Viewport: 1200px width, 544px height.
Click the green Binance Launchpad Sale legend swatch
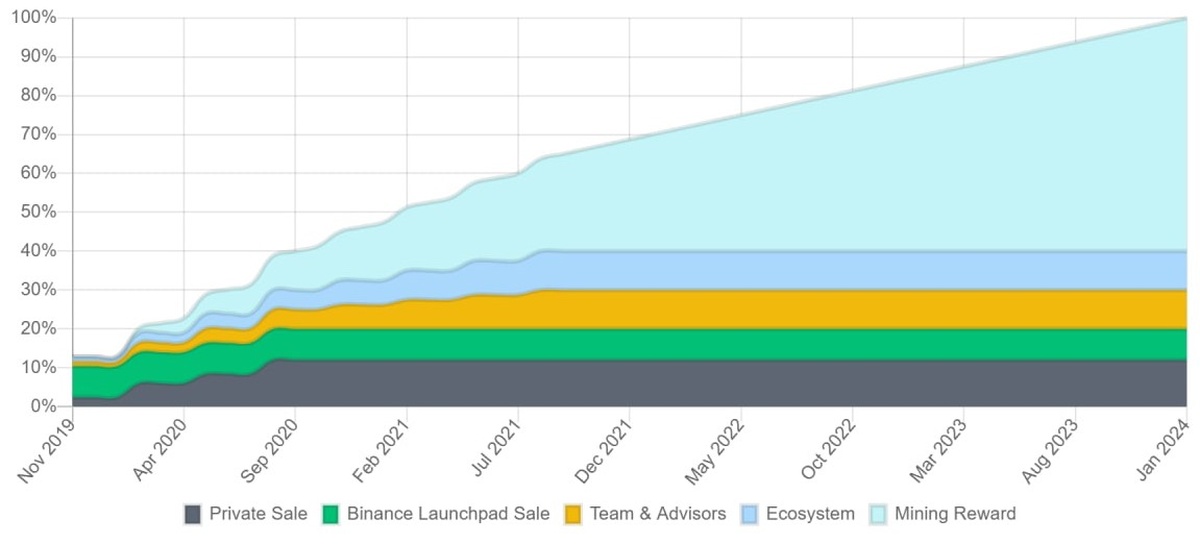click(331, 514)
